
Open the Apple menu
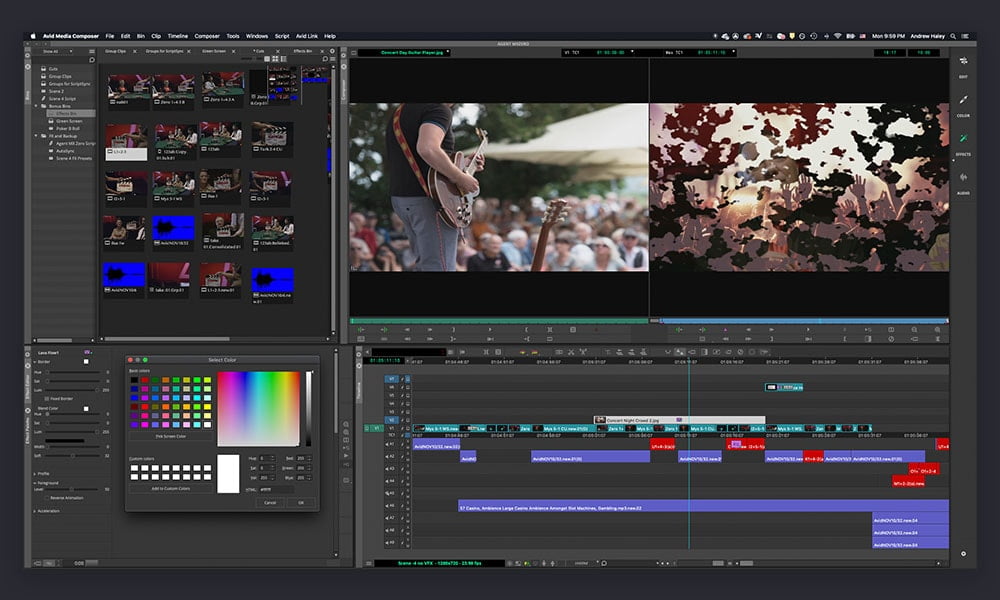(x=33, y=36)
